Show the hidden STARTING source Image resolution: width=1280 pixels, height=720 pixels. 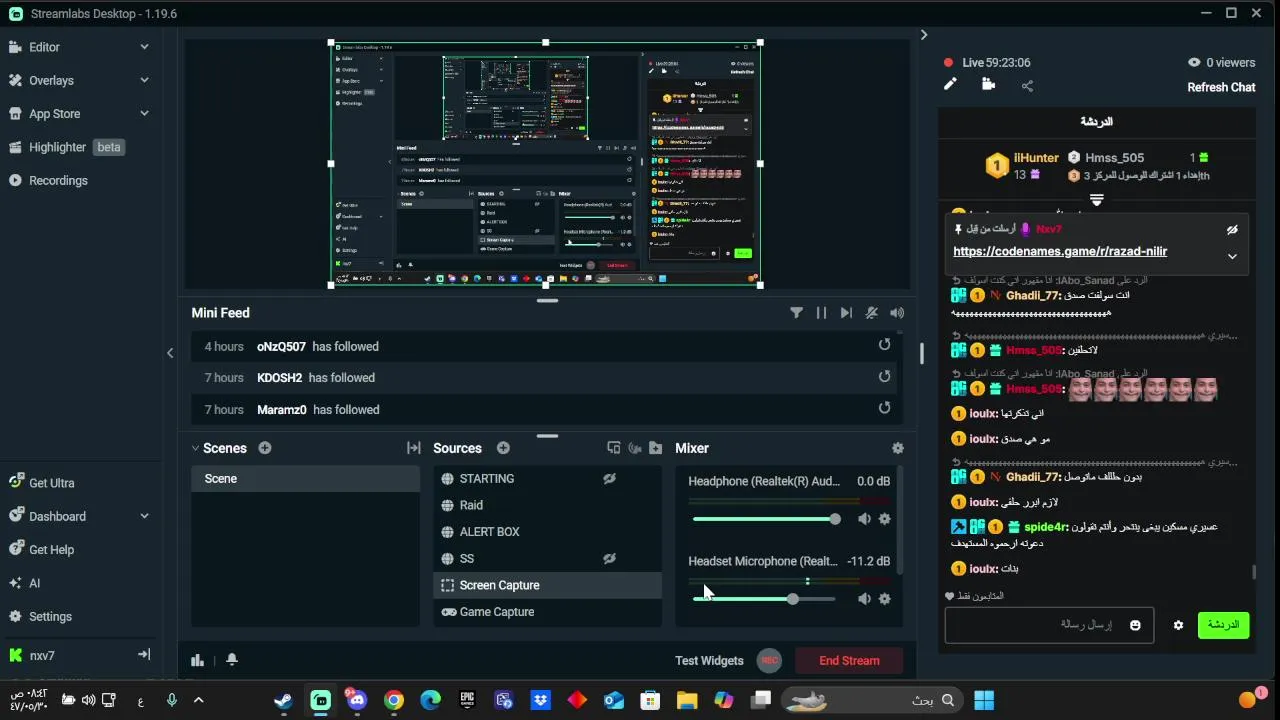point(609,479)
